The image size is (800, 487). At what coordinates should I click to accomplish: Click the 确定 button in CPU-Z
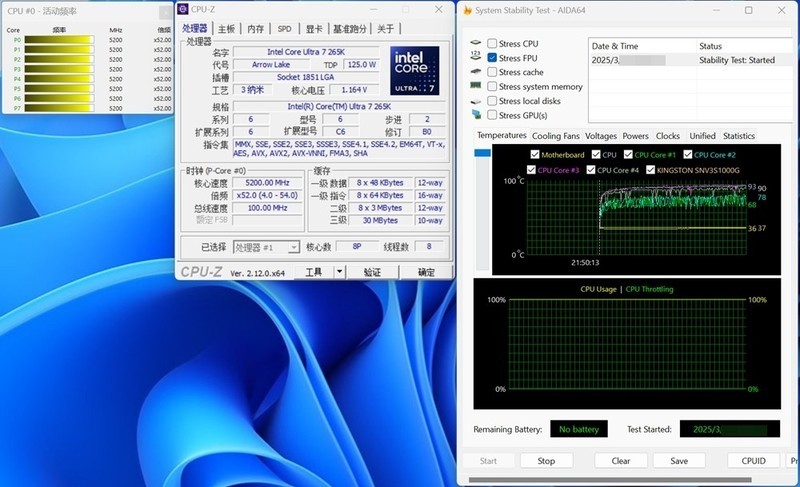[x=426, y=272]
